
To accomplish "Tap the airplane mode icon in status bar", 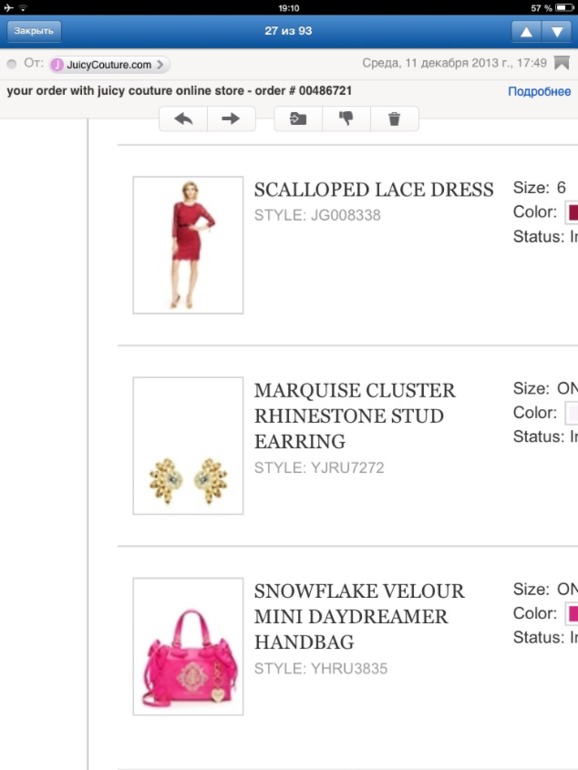I will (8, 8).
